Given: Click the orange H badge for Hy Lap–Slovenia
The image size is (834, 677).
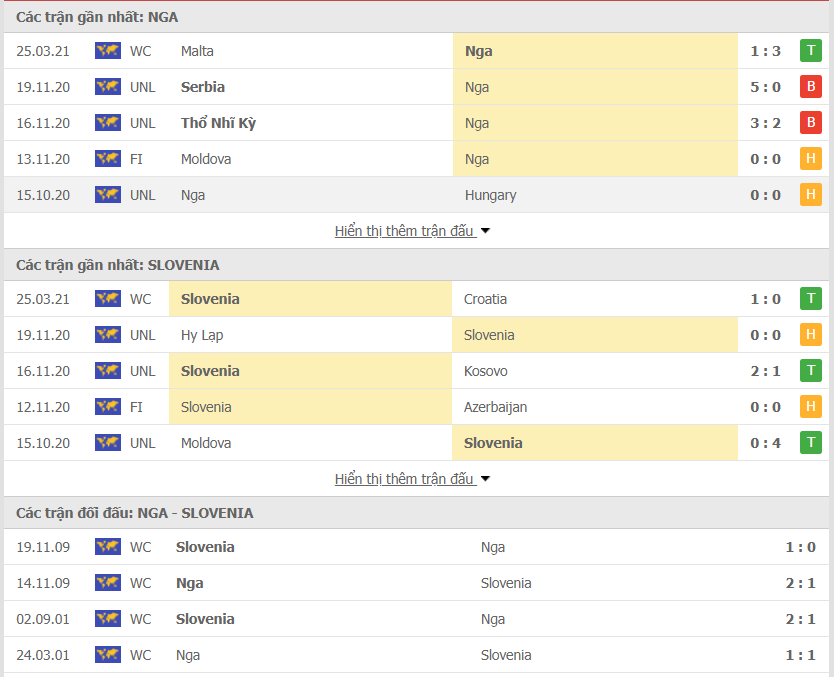Looking at the screenshot, I should (810, 335).
